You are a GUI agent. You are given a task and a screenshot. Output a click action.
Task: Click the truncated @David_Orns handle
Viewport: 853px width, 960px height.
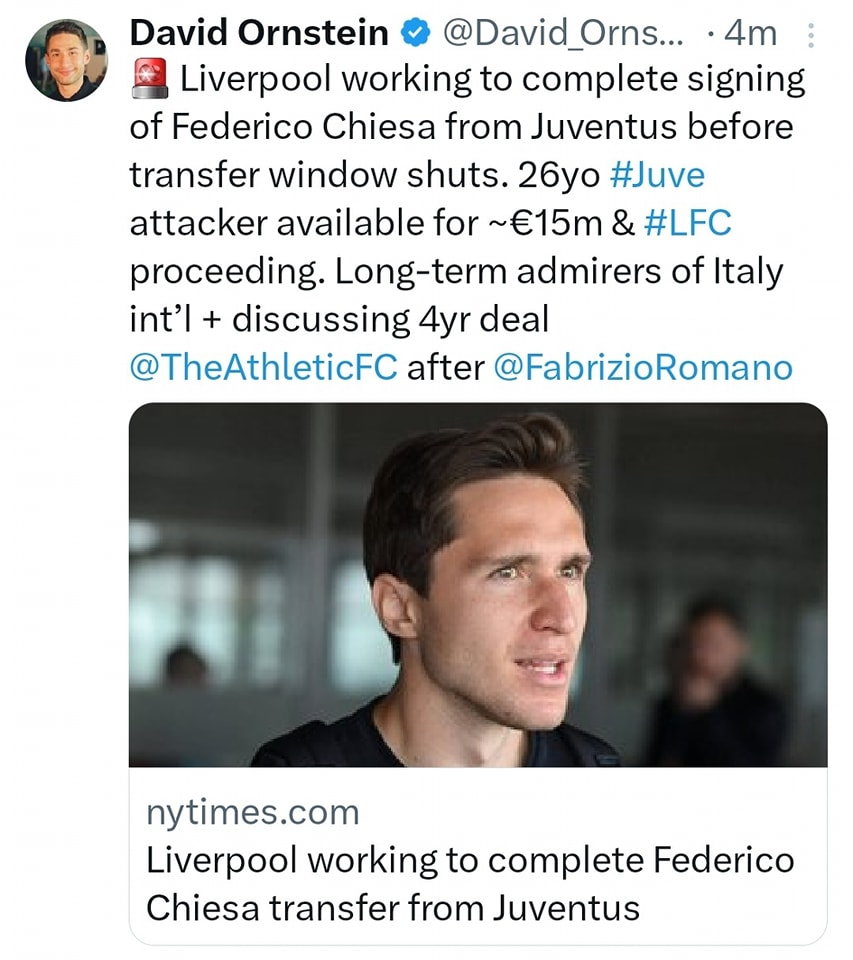[562, 33]
